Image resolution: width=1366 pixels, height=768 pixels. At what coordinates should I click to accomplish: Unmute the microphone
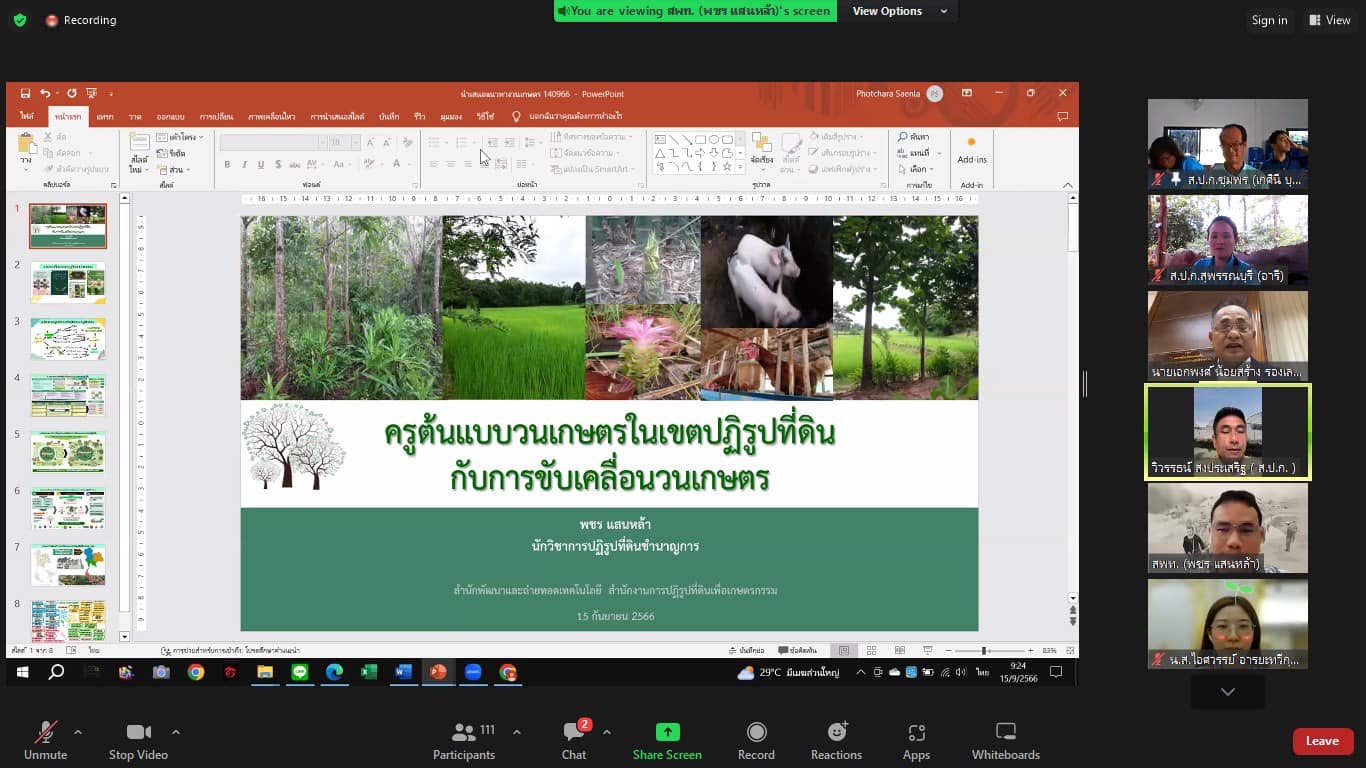[x=45, y=740]
